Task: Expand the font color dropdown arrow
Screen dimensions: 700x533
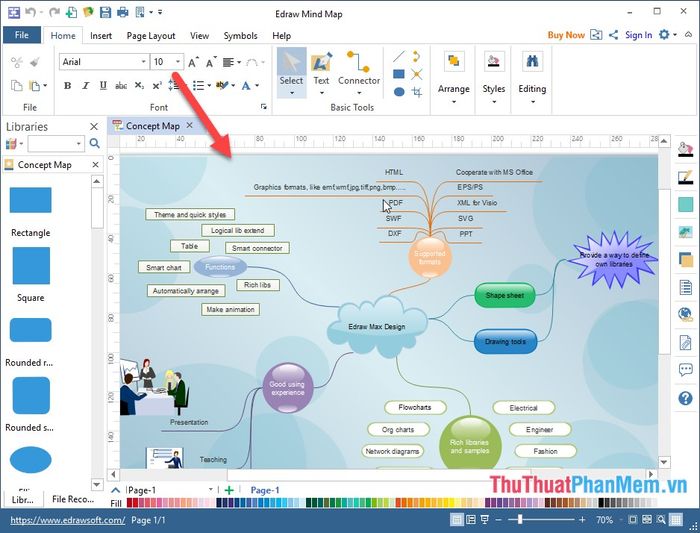Action: [x=257, y=85]
